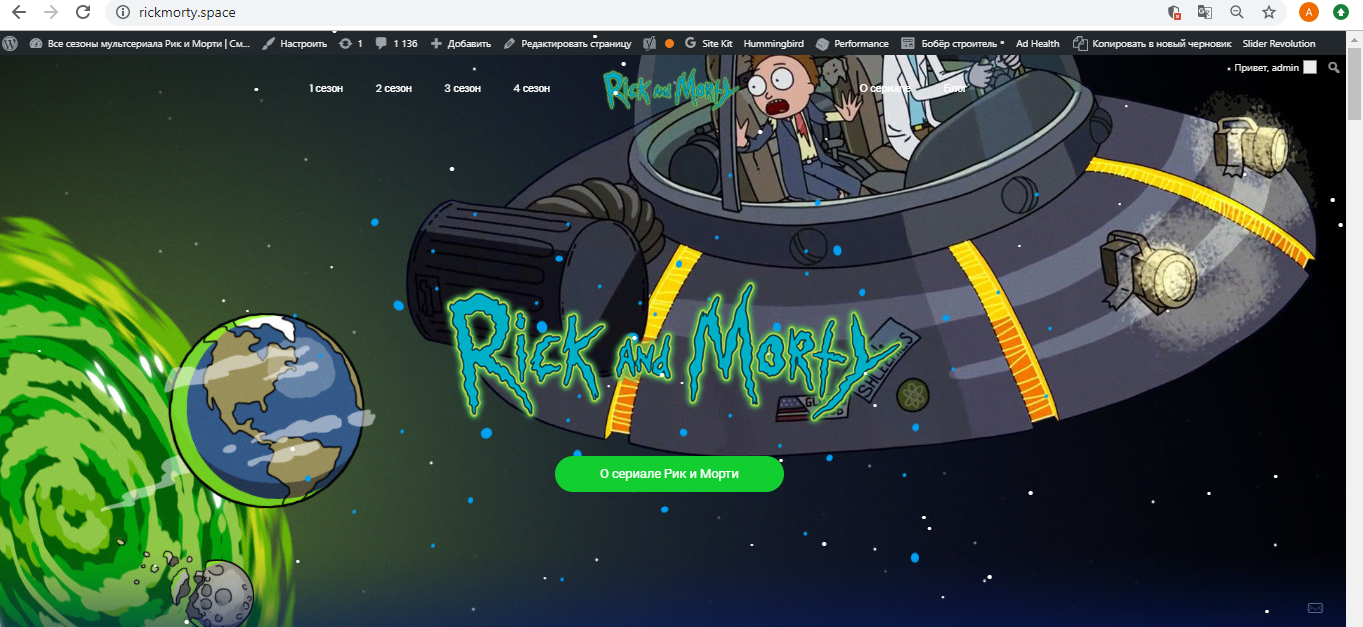The width and height of the screenshot is (1363, 627).
Task: Reload the page with refresh icon
Action: [83, 12]
